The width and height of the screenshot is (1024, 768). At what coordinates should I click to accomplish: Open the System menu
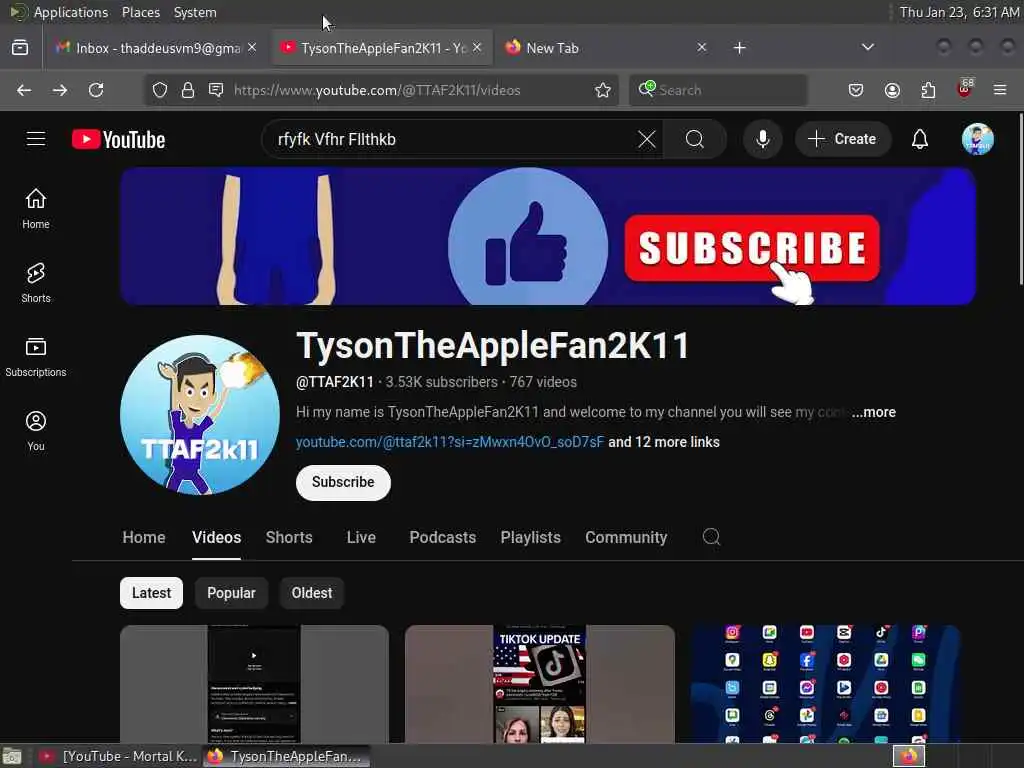pos(195,12)
